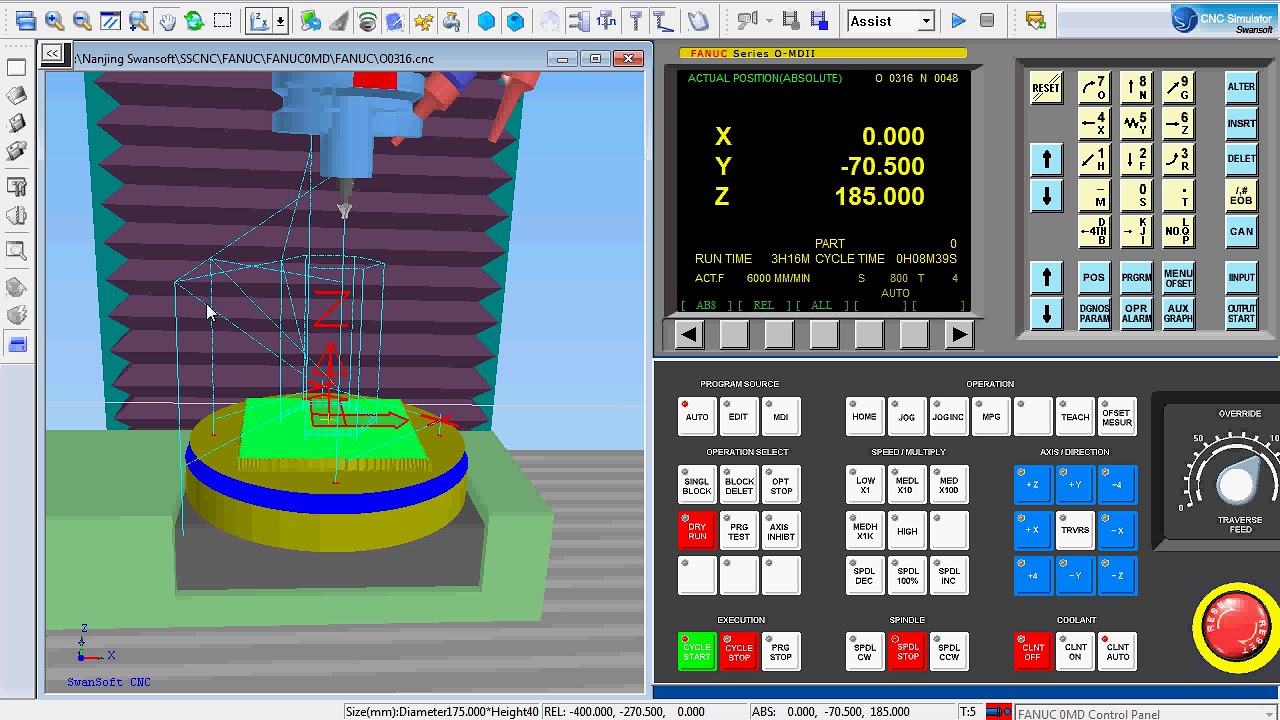Click the 7 O keypad key

click(x=1093, y=88)
